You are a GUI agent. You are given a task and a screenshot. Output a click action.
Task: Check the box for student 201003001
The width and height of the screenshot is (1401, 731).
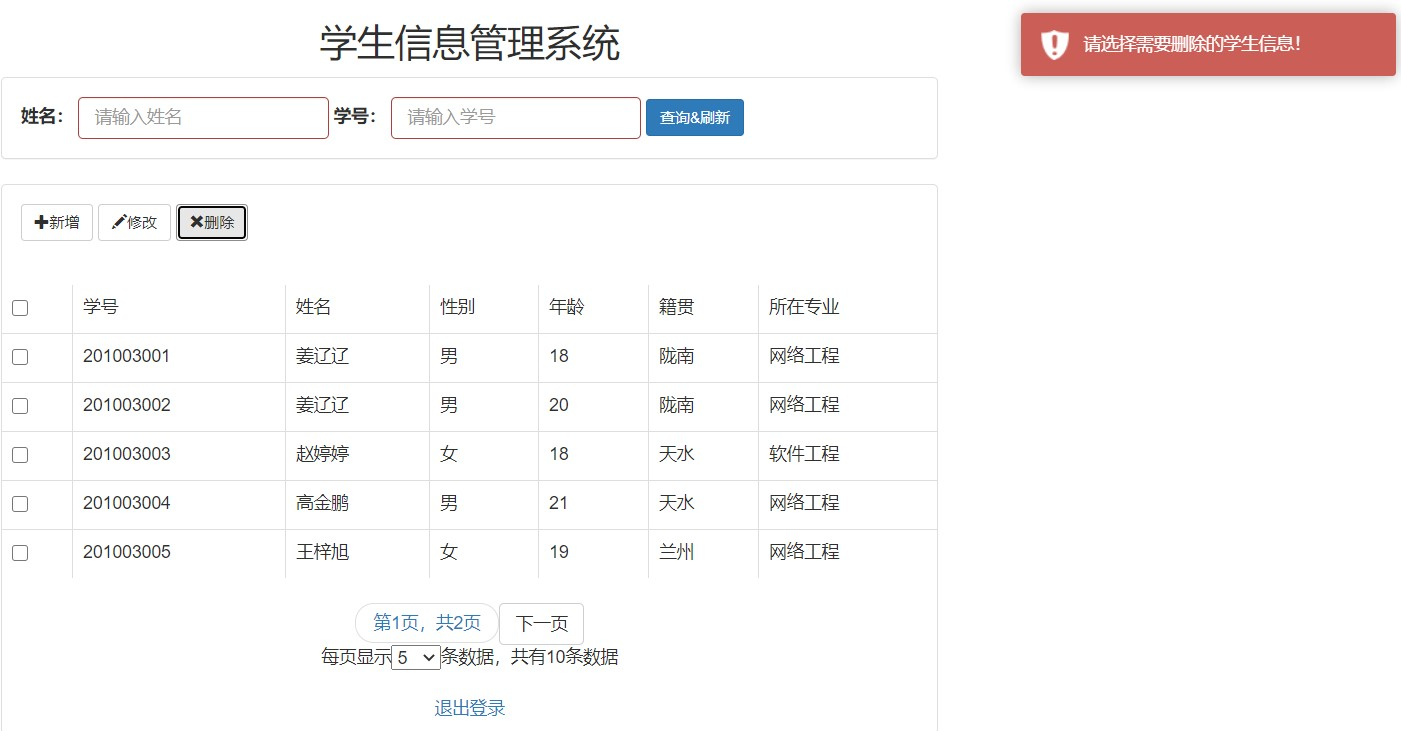20,357
